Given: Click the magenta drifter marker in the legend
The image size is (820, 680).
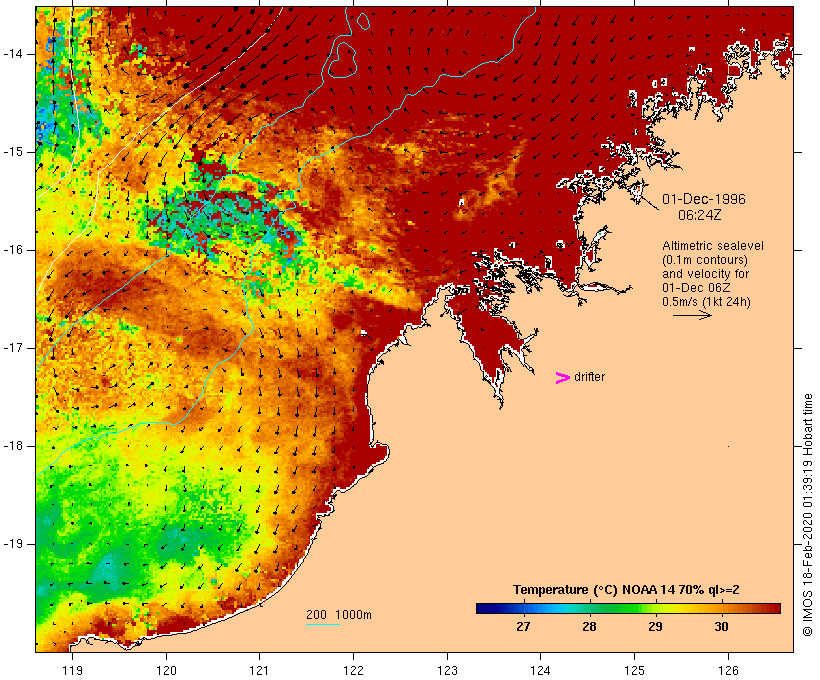Looking at the screenshot, I should pos(562,378).
